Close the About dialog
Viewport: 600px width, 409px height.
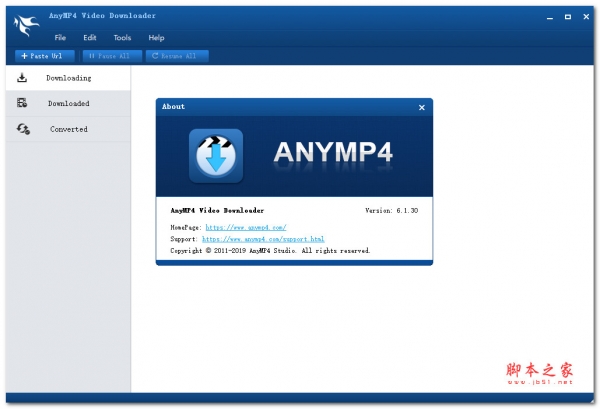click(x=422, y=108)
